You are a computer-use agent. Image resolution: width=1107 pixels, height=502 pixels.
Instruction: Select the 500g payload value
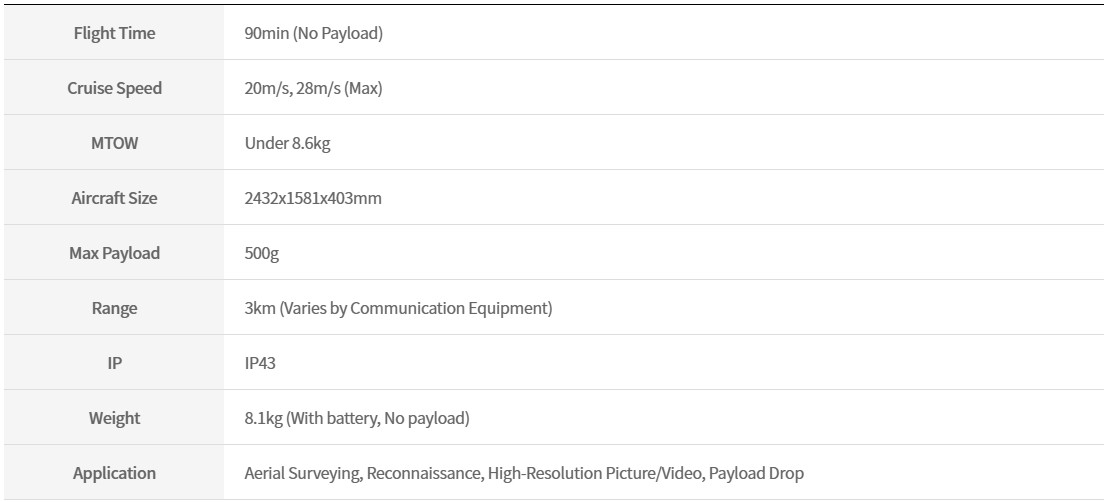click(x=262, y=253)
